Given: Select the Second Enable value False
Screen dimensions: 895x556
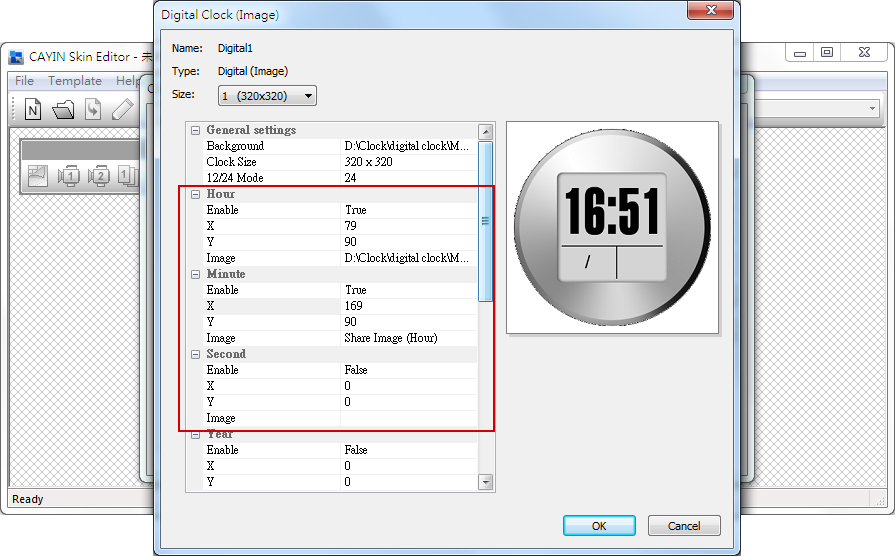Looking at the screenshot, I should pyautogui.click(x=409, y=370).
